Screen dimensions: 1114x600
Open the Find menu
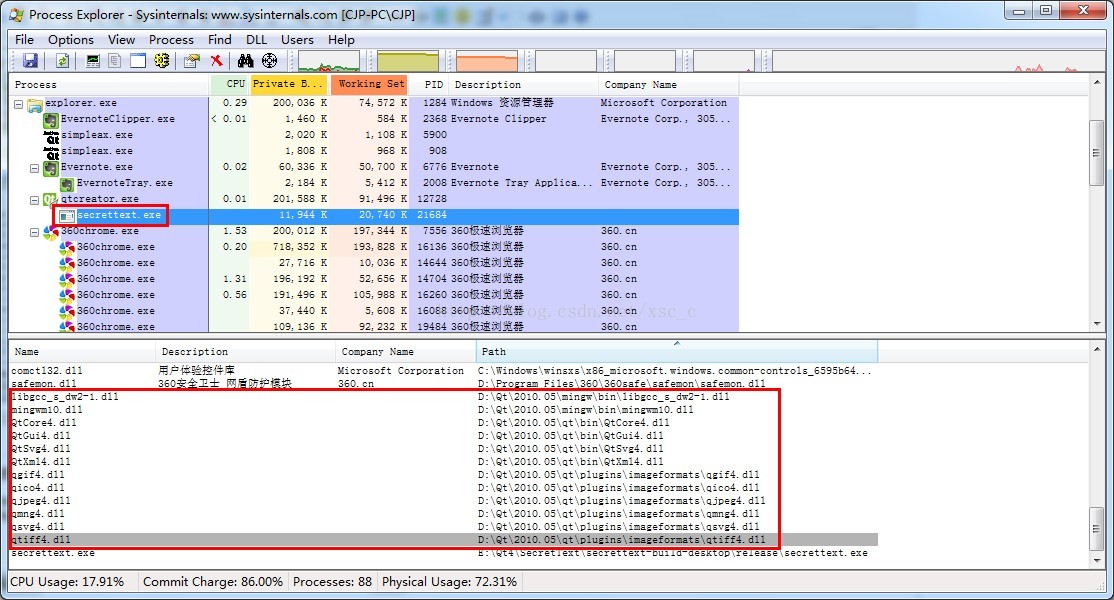pyautogui.click(x=220, y=40)
